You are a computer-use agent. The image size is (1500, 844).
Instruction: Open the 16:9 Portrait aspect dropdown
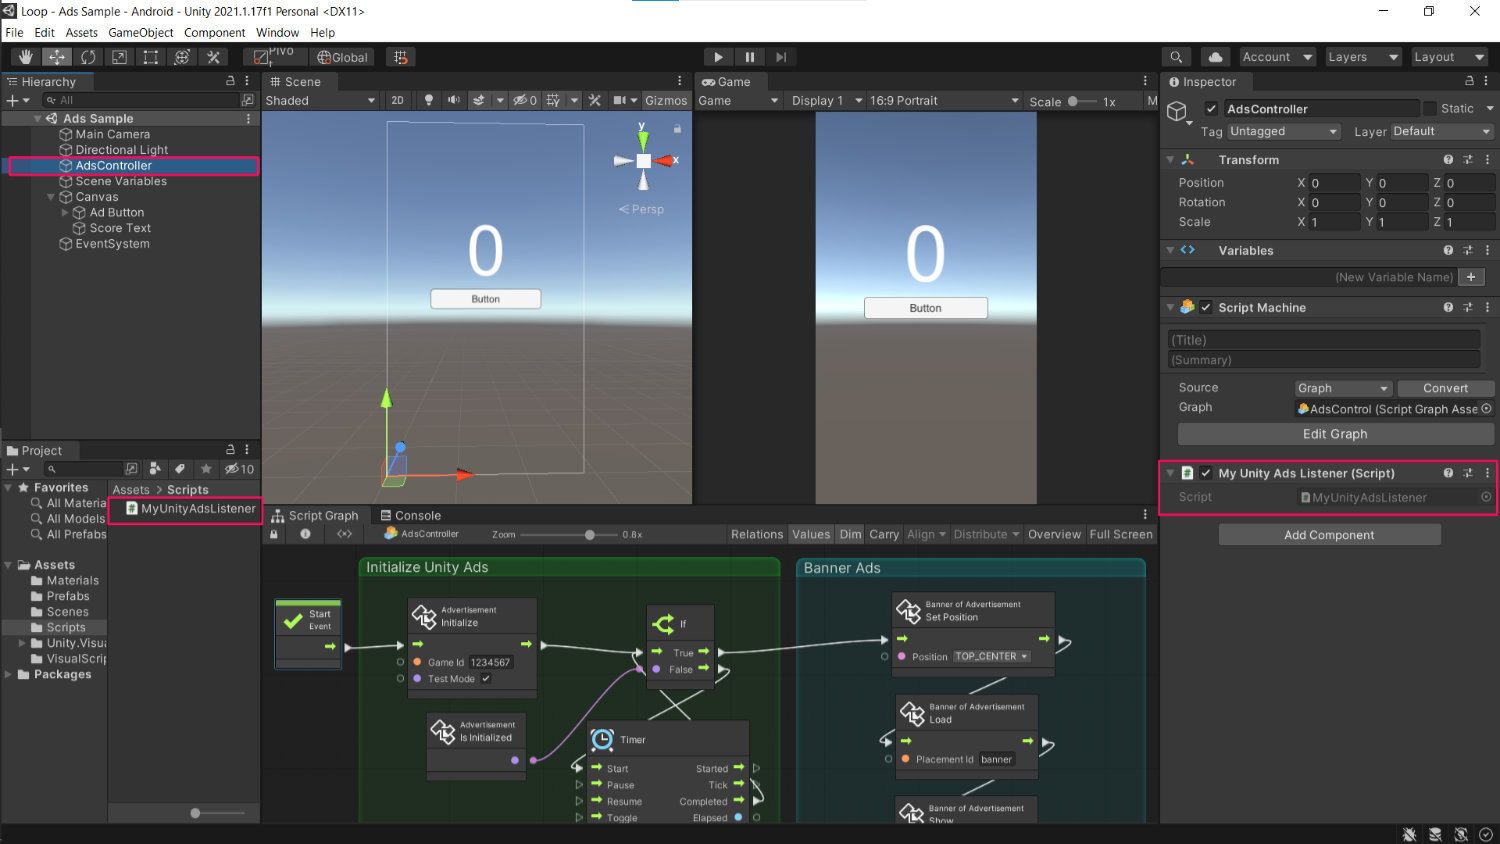pos(942,100)
